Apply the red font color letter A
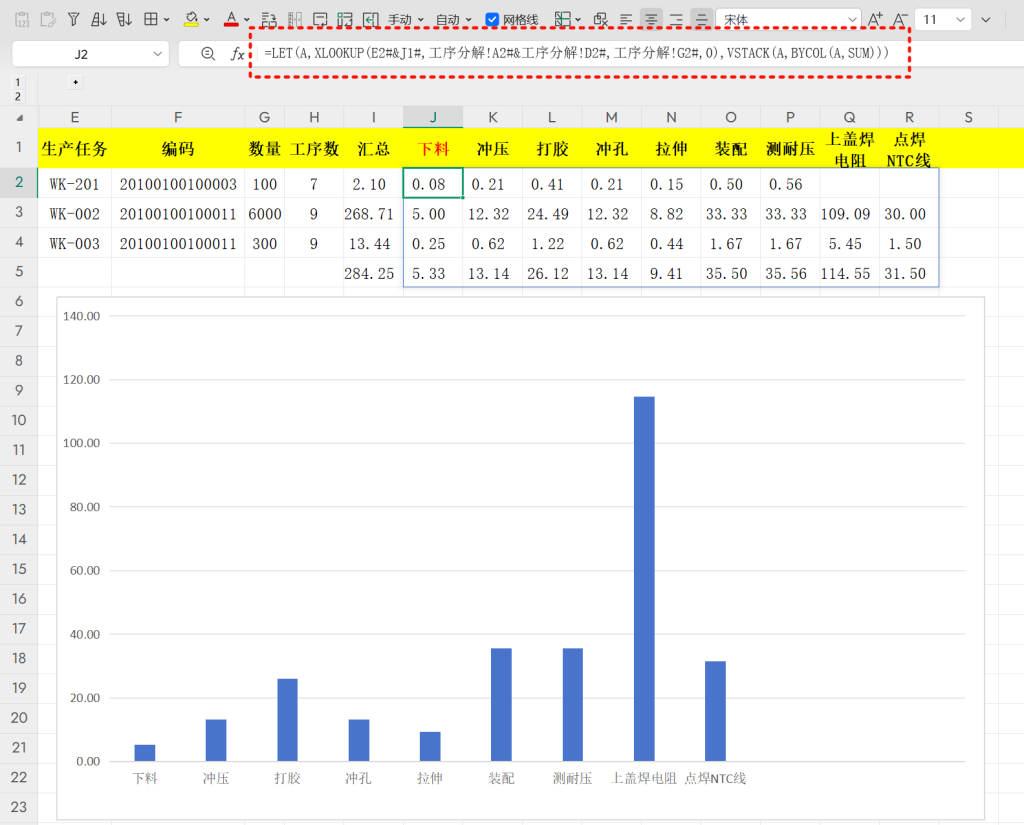The image size is (1024, 825). click(231, 20)
